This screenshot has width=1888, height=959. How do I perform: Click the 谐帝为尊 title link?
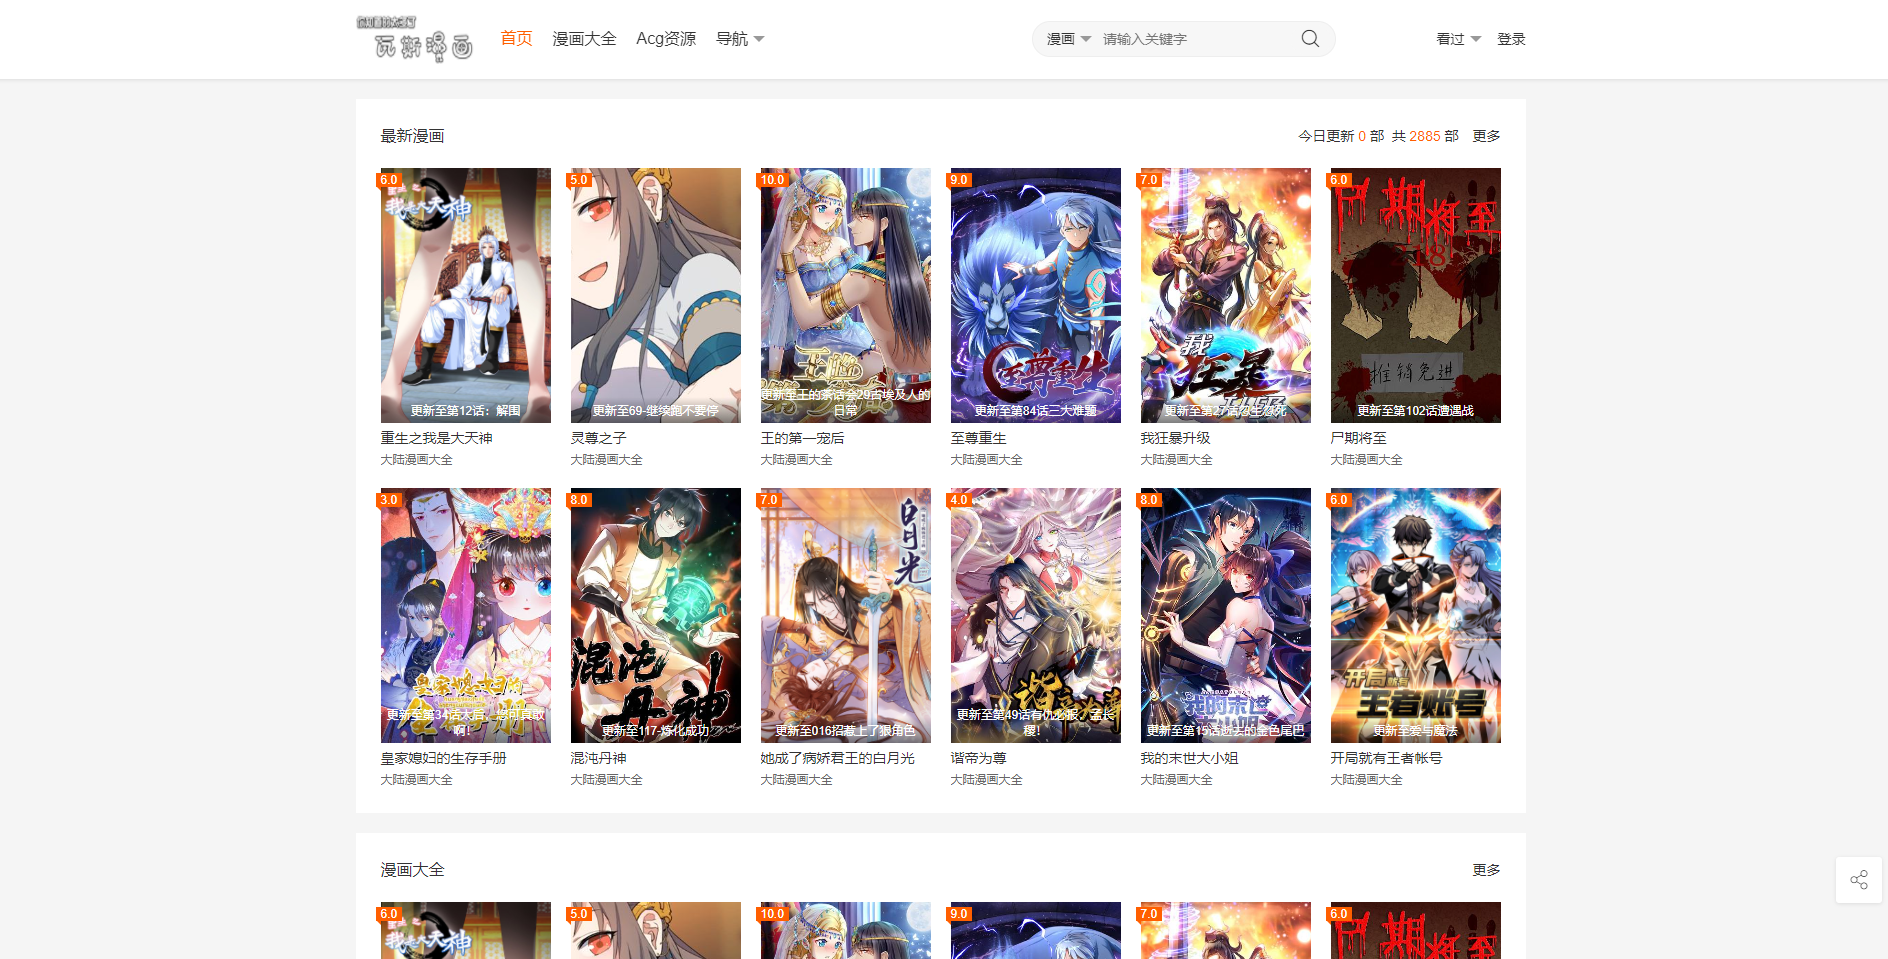click(x=978, y=758)
